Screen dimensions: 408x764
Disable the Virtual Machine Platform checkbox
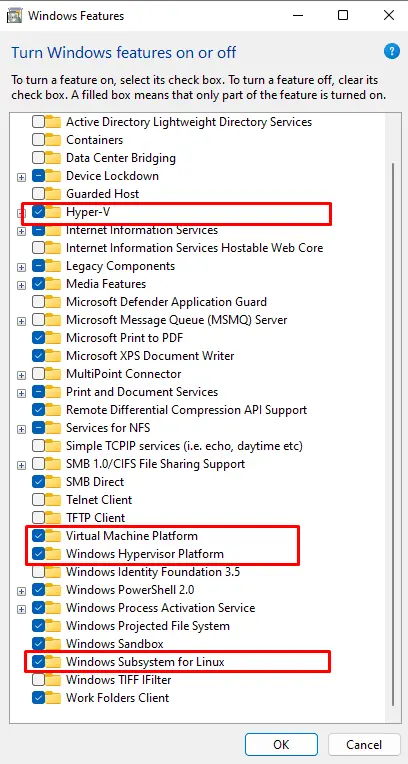39,535
